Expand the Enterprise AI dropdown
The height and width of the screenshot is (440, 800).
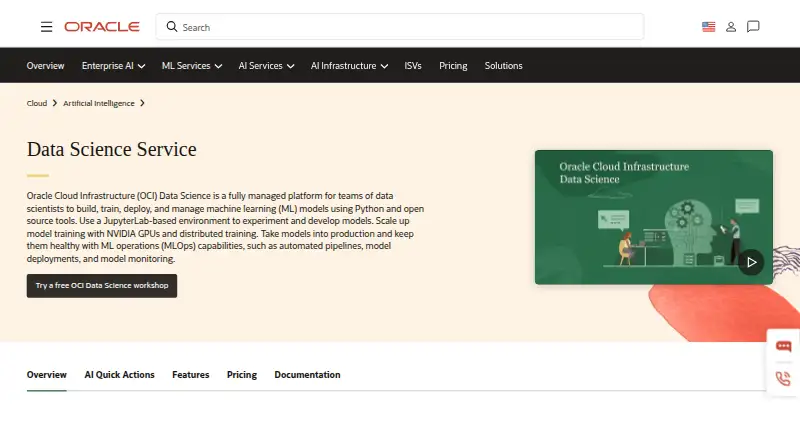113,66
